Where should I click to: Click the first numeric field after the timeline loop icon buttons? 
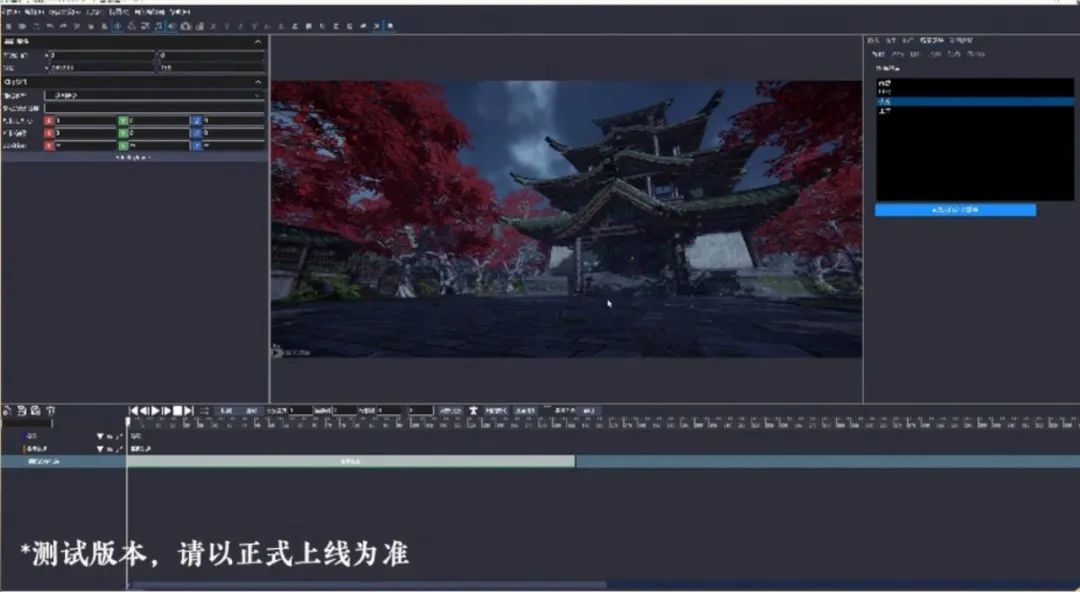300,411
